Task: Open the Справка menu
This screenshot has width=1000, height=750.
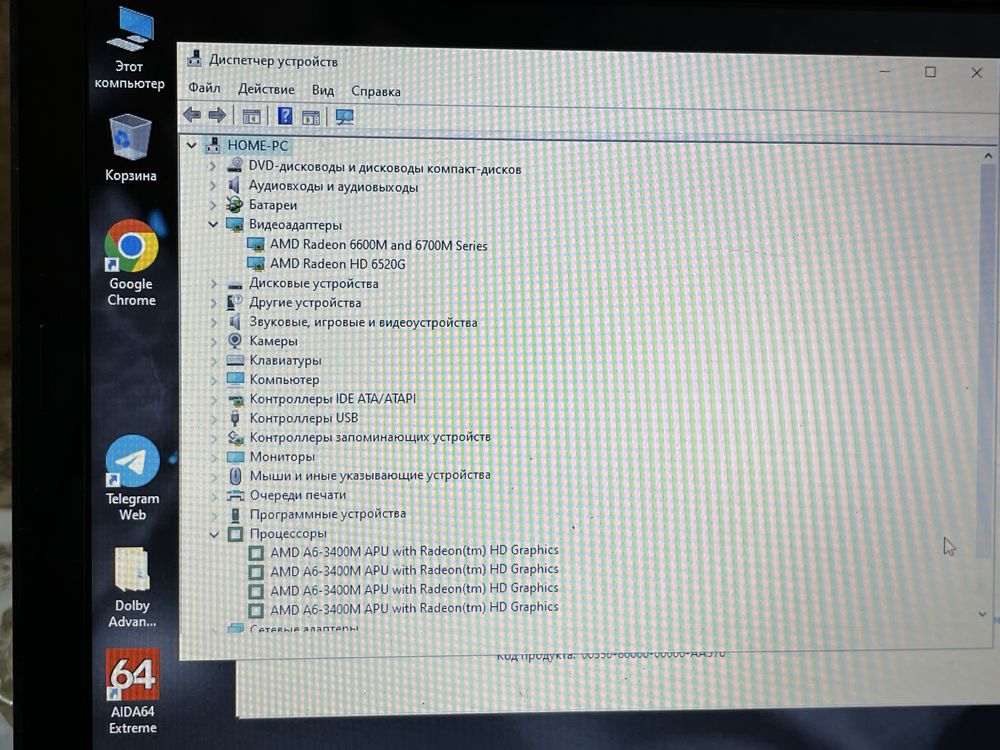Action: coord(376,92)
